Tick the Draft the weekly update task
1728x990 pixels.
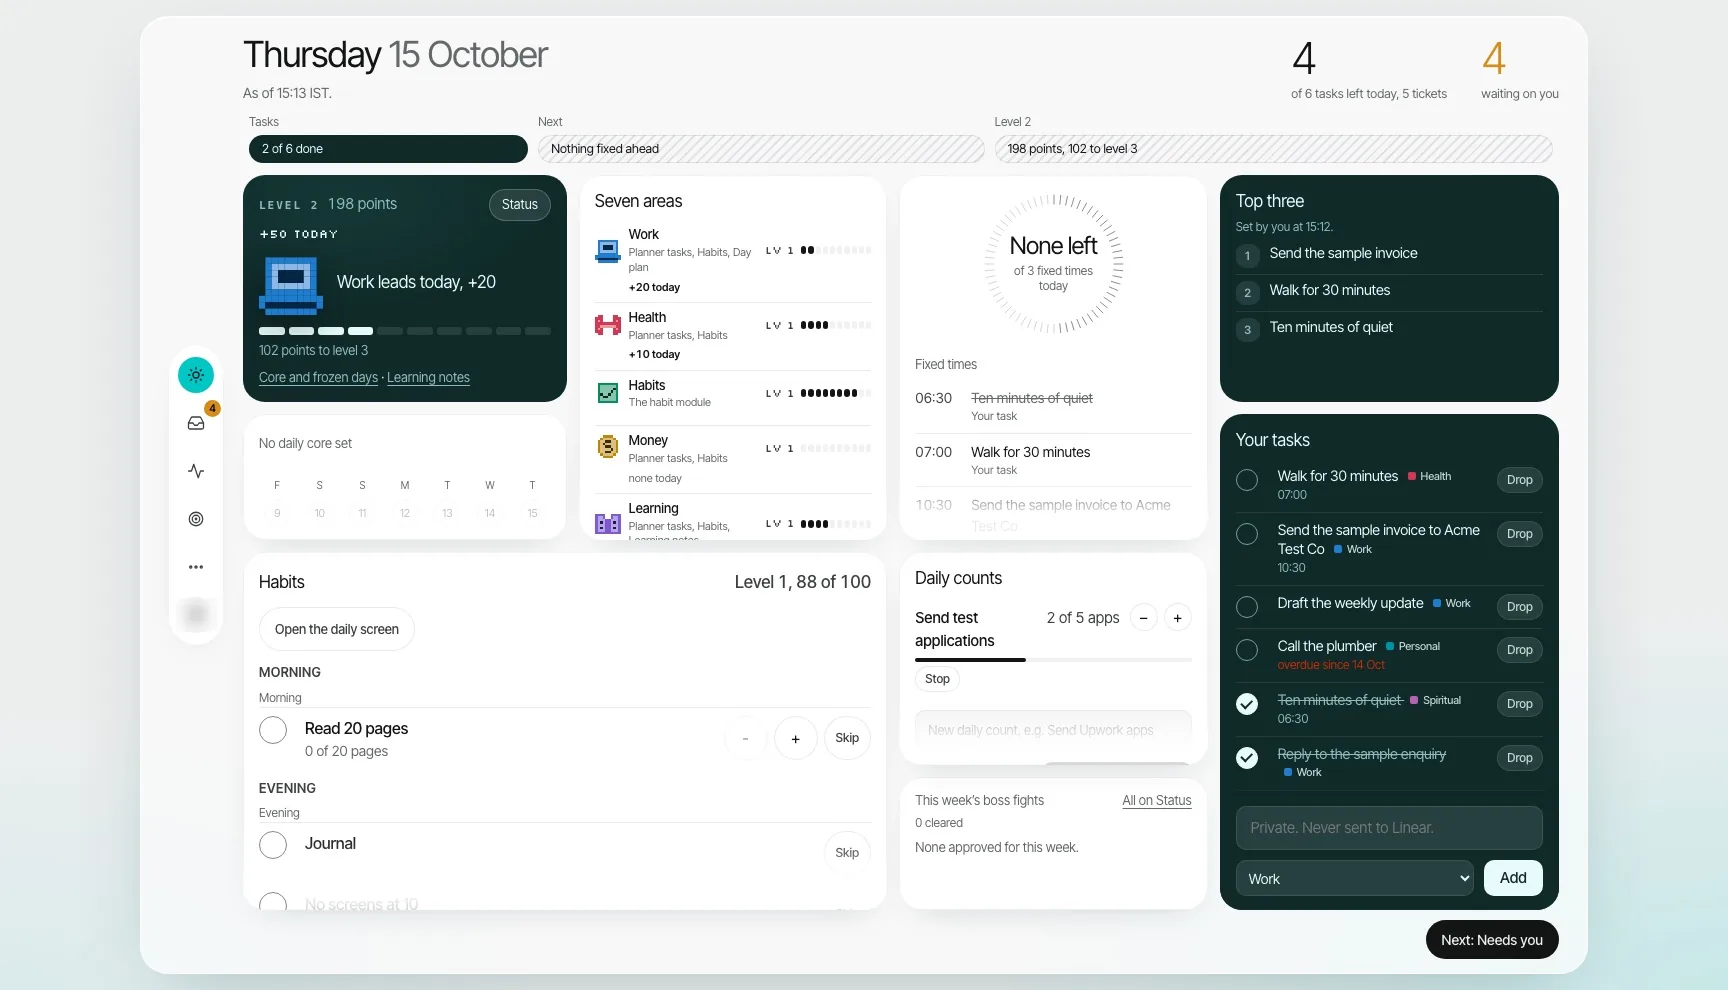click(x=1247, y=607)
